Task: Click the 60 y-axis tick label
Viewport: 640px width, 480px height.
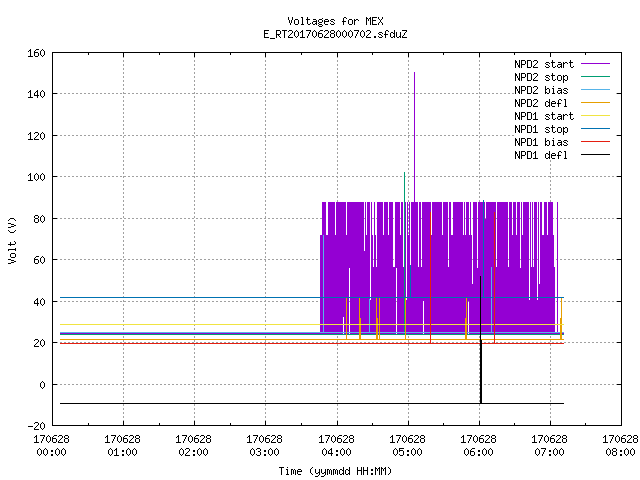Action: click(x=39, y=260)
